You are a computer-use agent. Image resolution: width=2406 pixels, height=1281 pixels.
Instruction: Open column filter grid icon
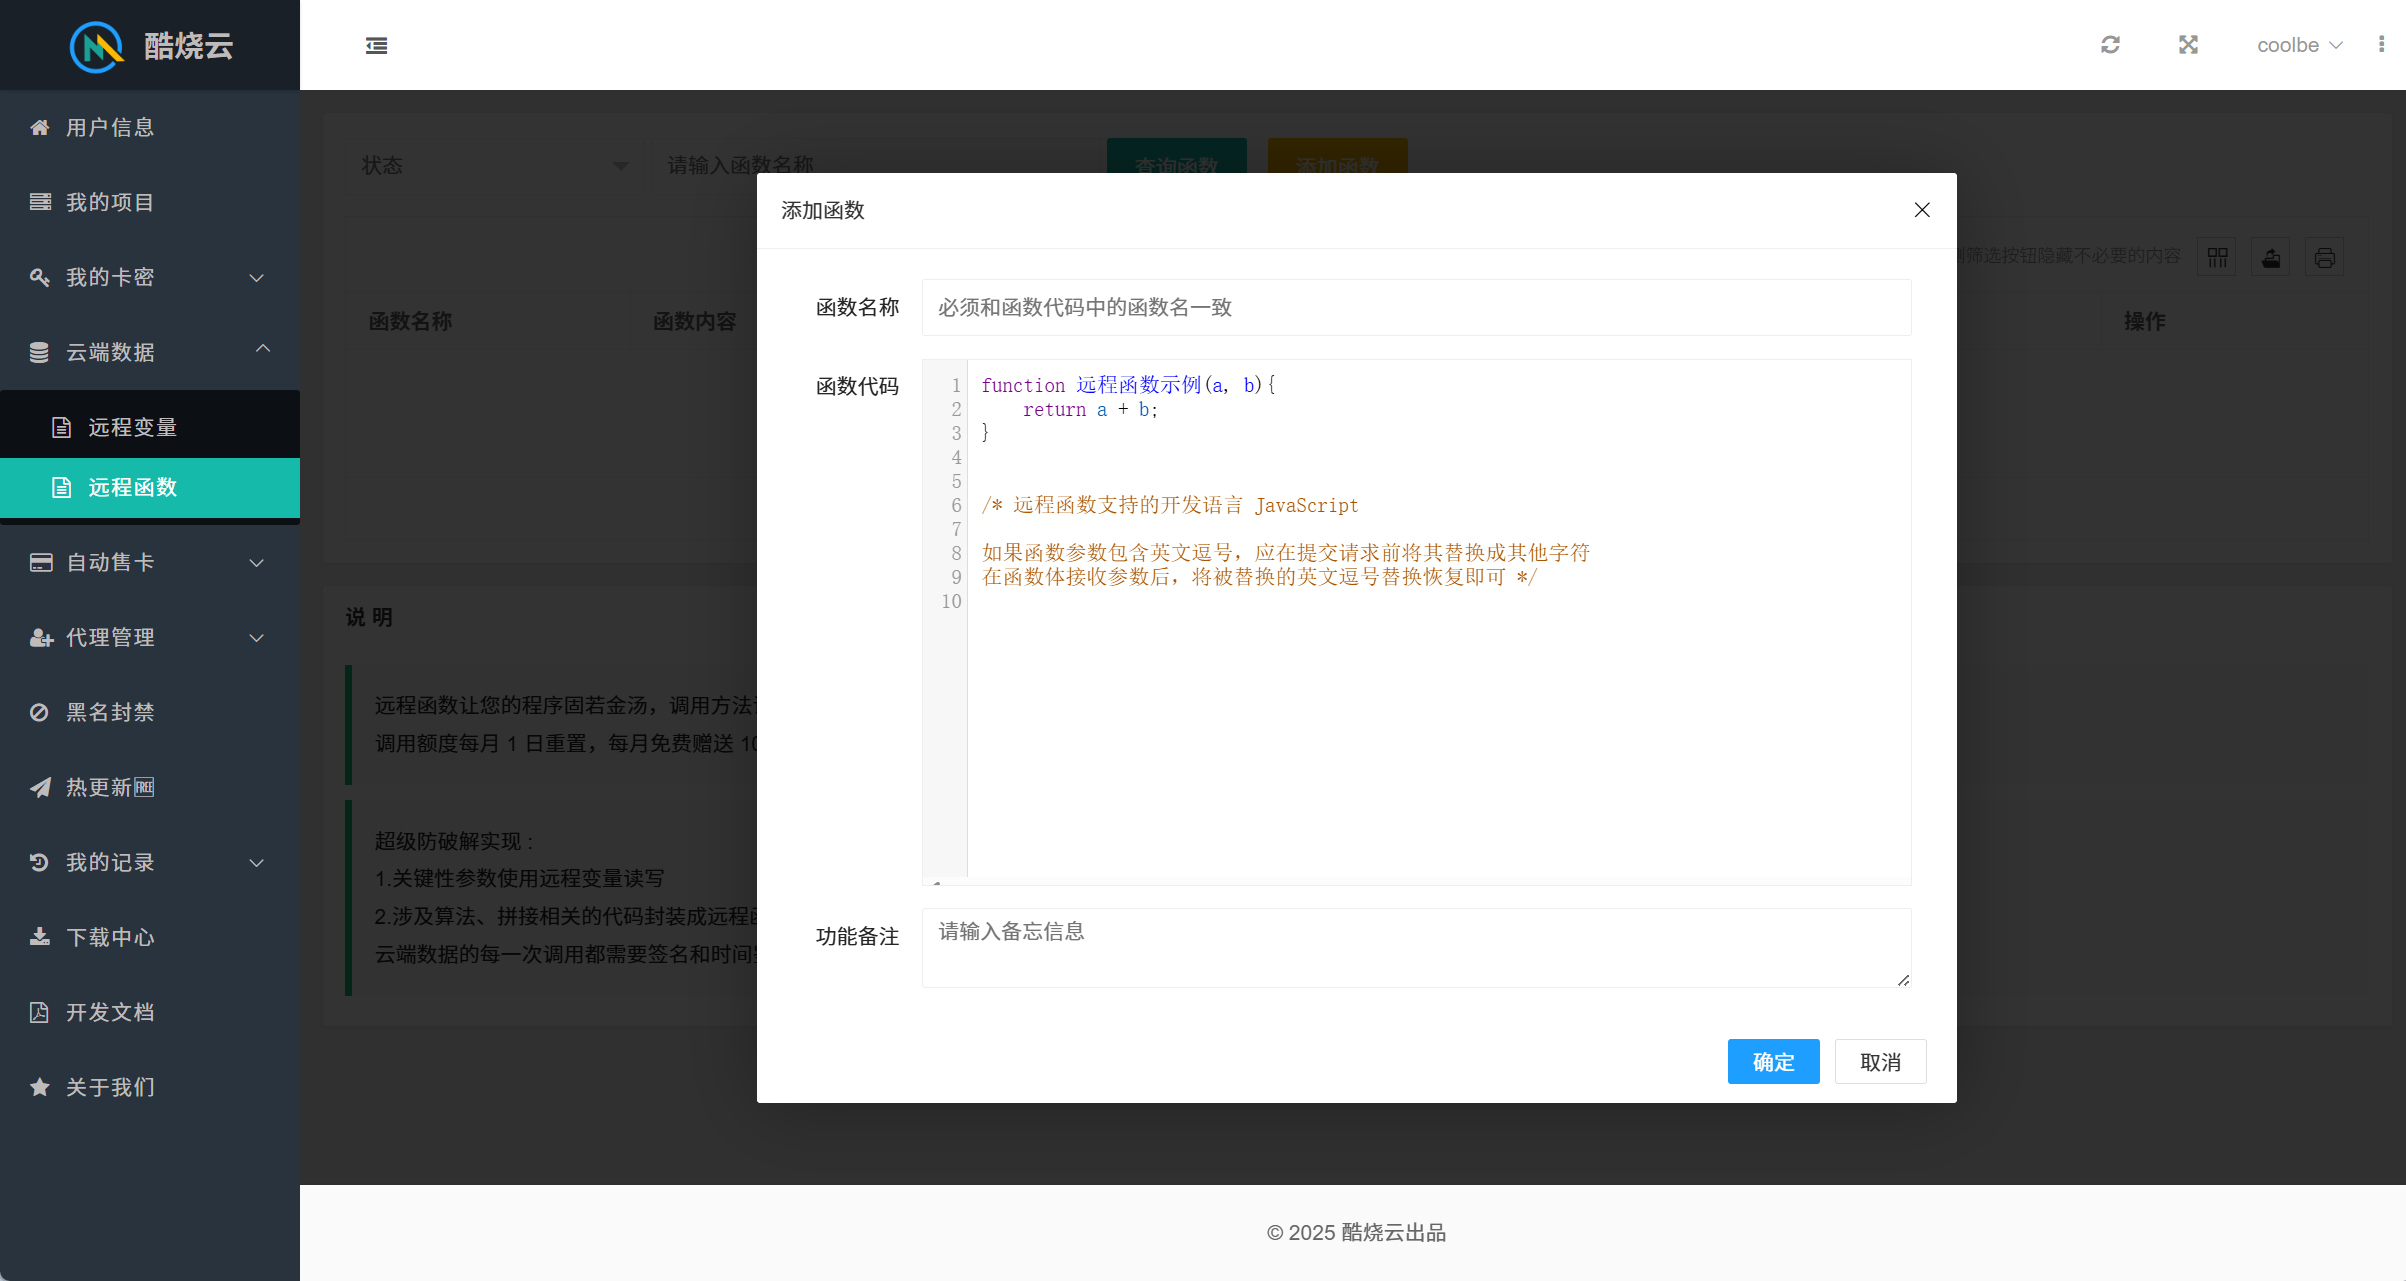2217,258
